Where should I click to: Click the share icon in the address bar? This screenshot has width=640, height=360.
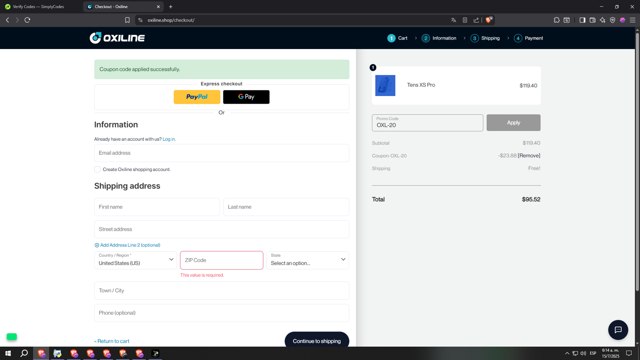pyautogui.click(x=476, y=20)
